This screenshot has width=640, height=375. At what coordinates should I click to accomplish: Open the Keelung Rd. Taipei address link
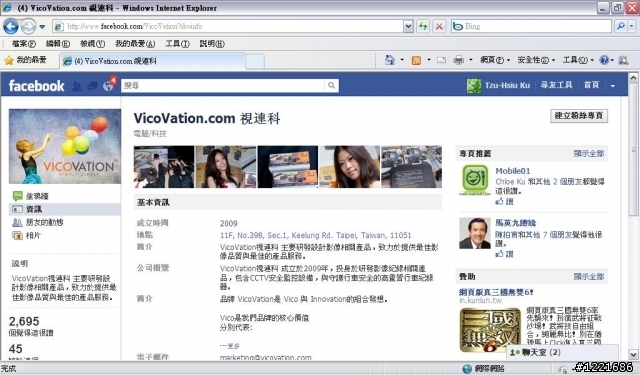tap(315, 235)
